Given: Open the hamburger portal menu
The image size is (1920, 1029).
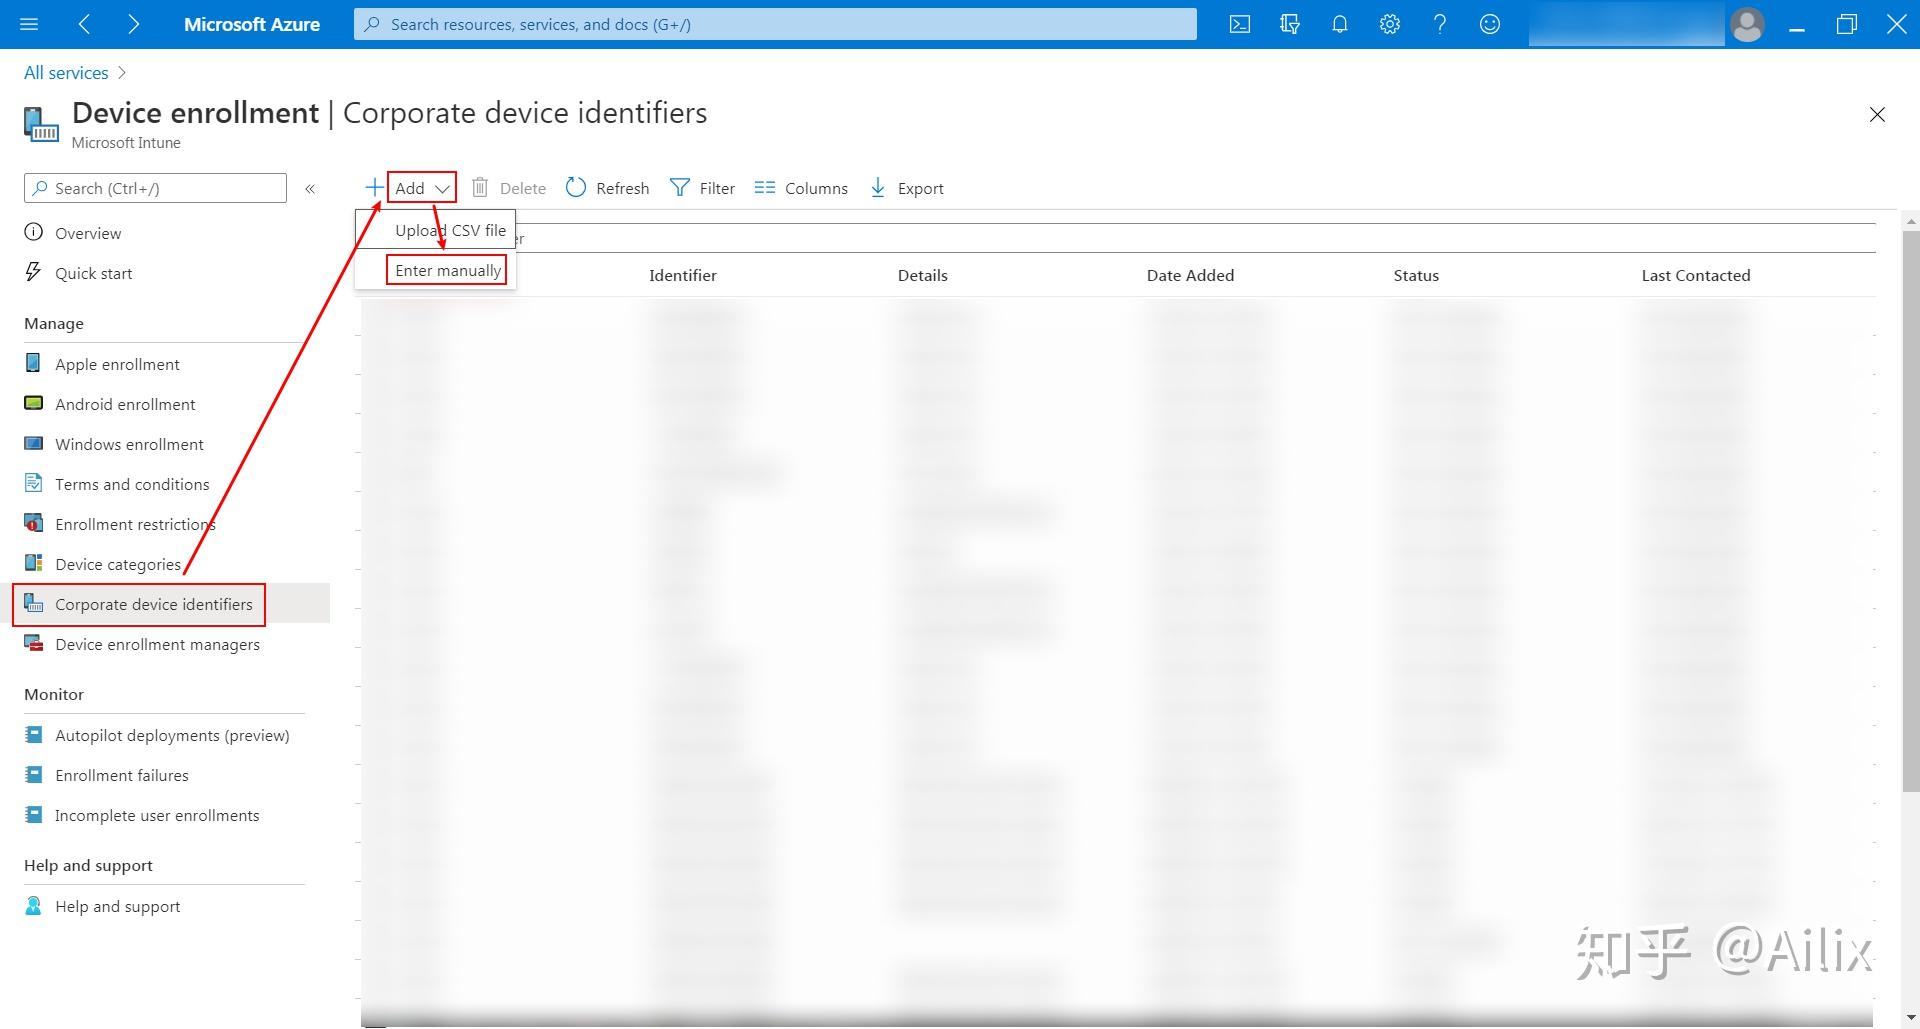Looking at the screenshot, I should point(28,24).
